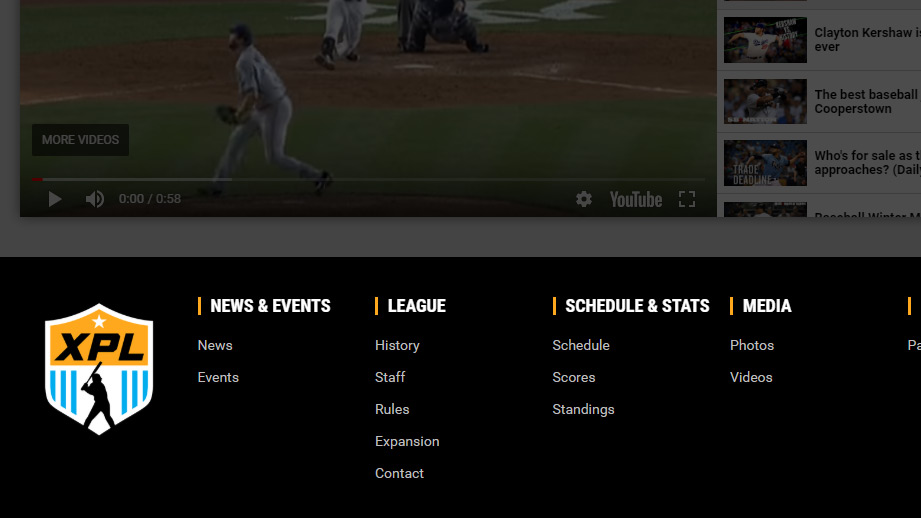The image size is (921, 518).
Task: View the Scores page
Action: [574, 377]
